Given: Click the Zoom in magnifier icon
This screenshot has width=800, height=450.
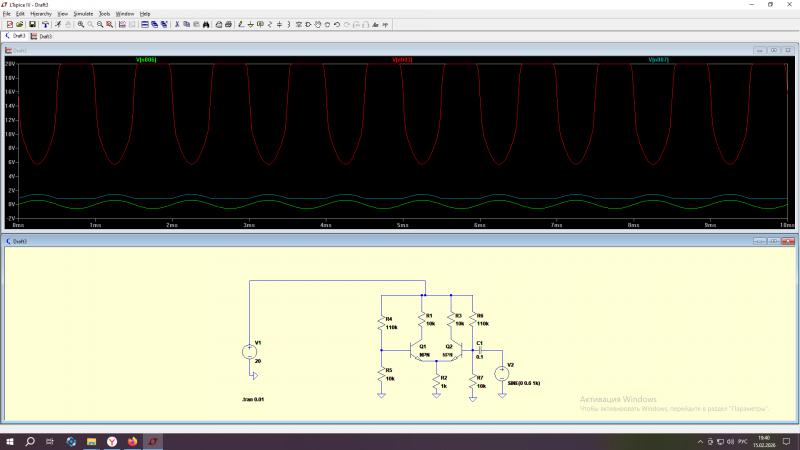Looking at the screenshot, I should 80,24.
